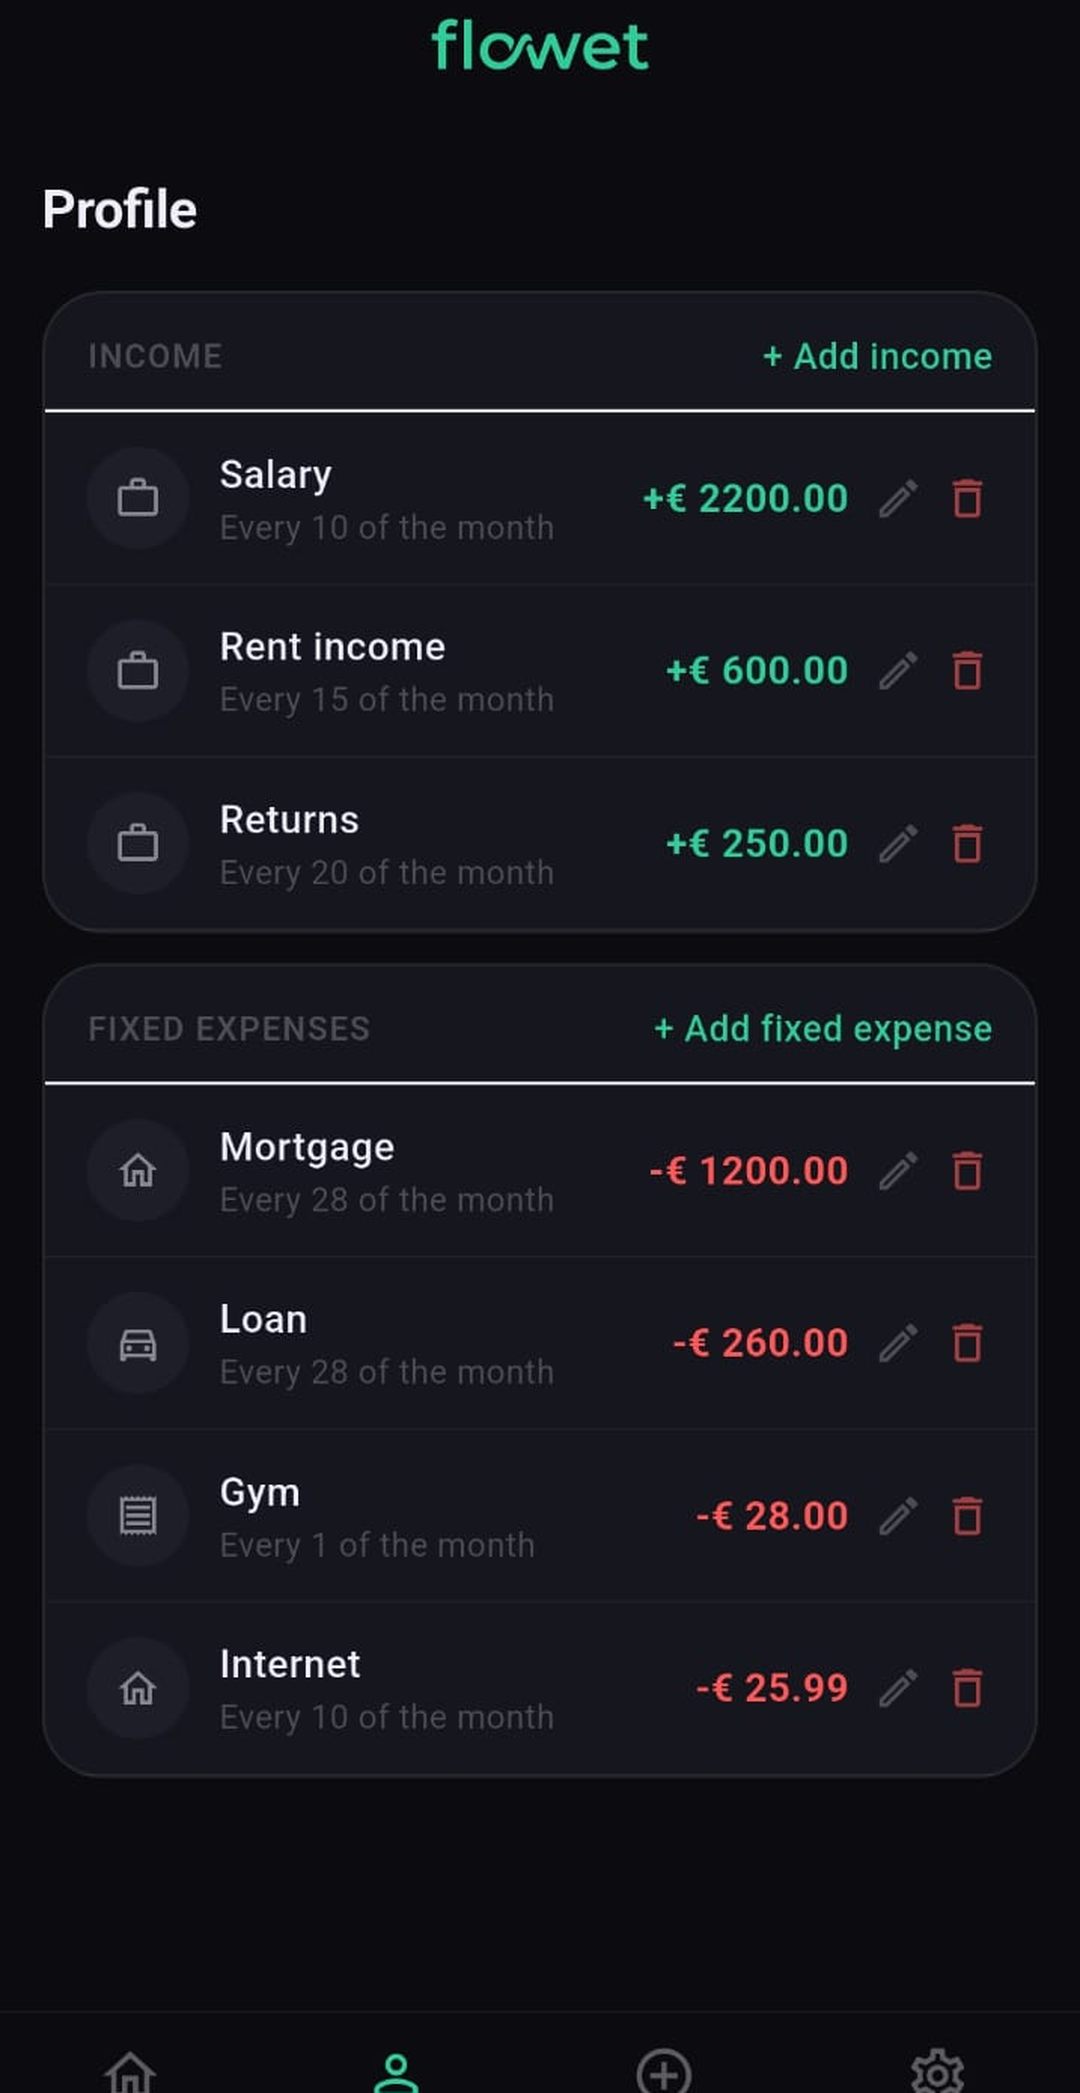Open the Home tab in bottom navigation
1080x2093 pixels.
pos(131,2070)
